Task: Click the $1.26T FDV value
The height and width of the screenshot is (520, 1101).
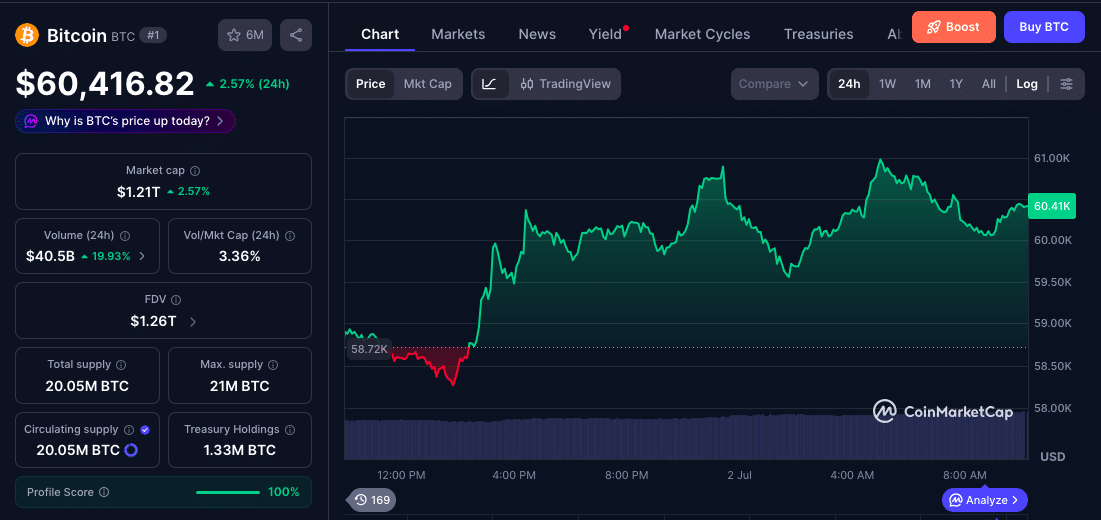Action: tap(153, 321)
